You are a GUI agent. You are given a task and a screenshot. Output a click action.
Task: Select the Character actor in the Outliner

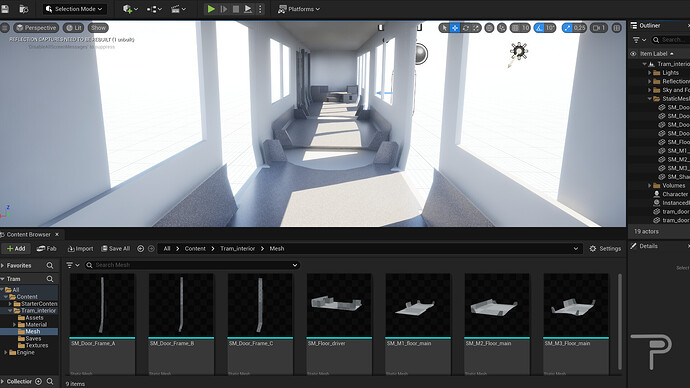point(675,194)
